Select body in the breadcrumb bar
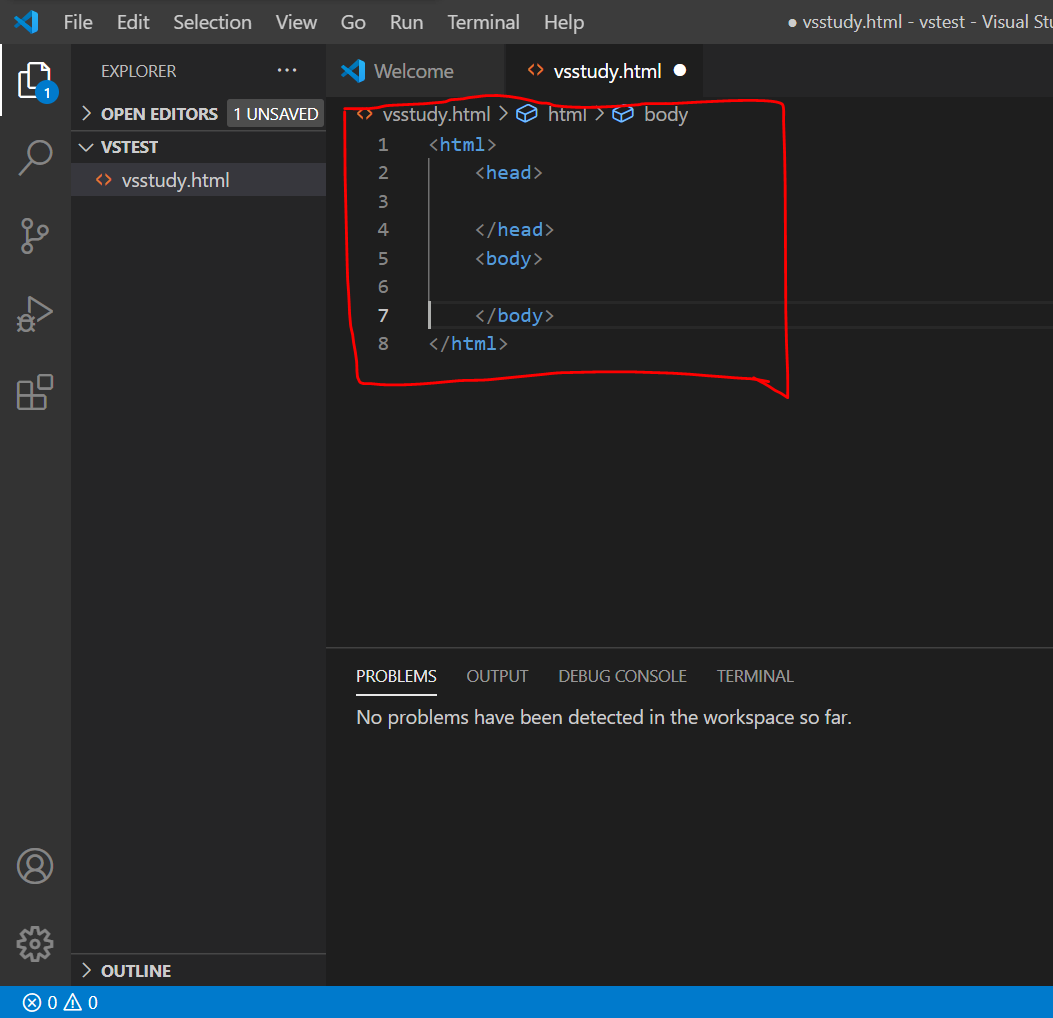1053x1018 pixels. click(667, 114)
